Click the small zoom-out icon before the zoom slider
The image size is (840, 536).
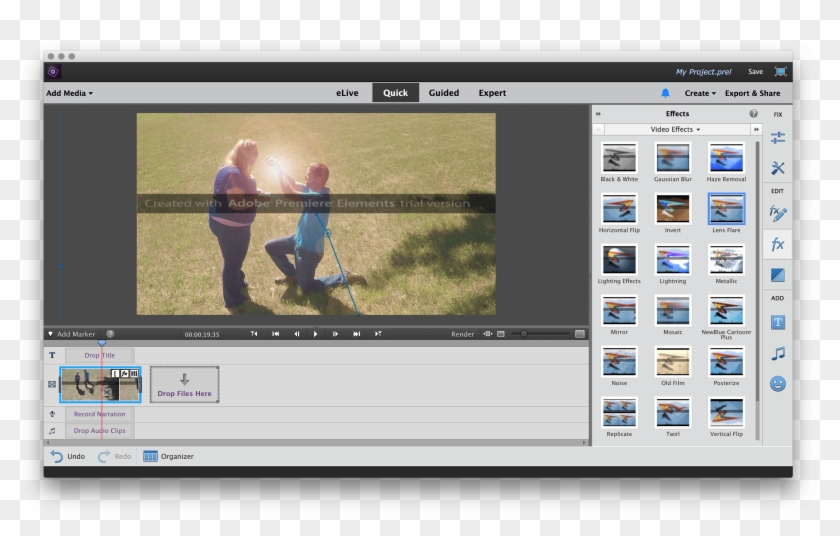pyautogui.click(x=501, y=334)
